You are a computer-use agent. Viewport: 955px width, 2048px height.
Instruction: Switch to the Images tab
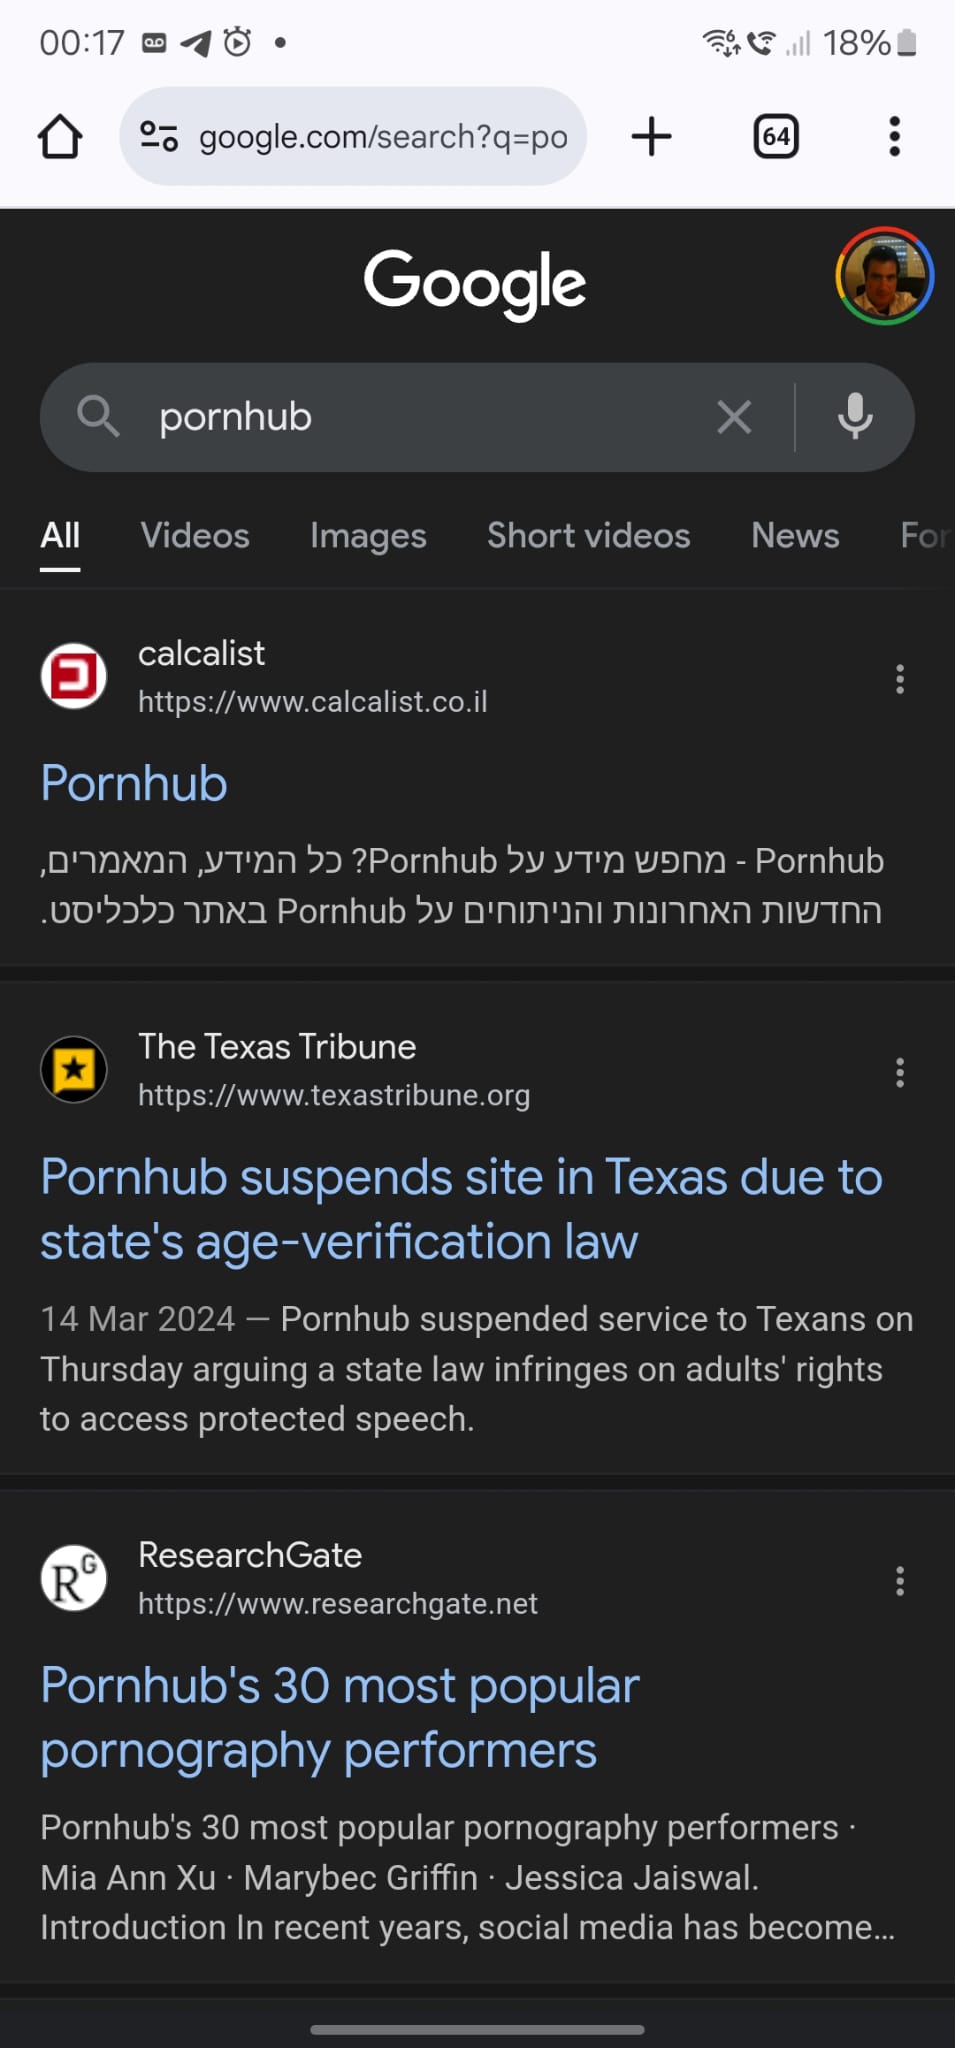click(368, 536)
